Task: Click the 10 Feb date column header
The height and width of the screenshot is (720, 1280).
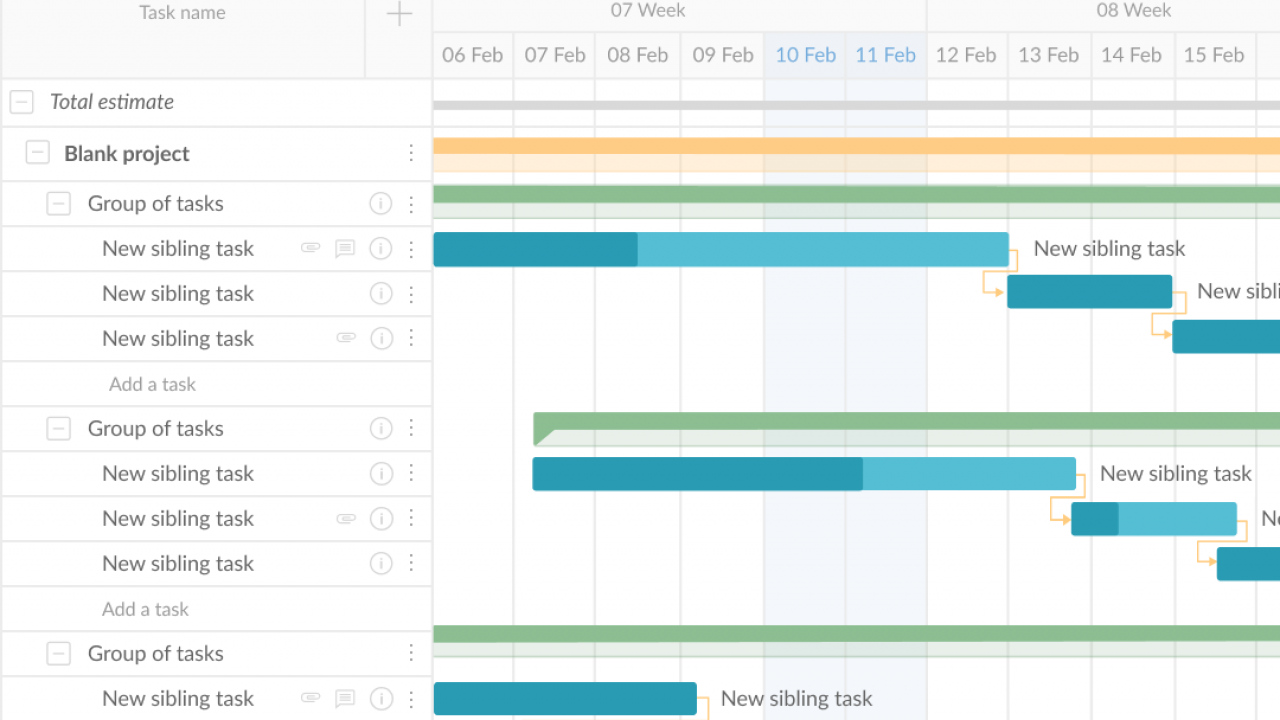Action: [805, 55]
